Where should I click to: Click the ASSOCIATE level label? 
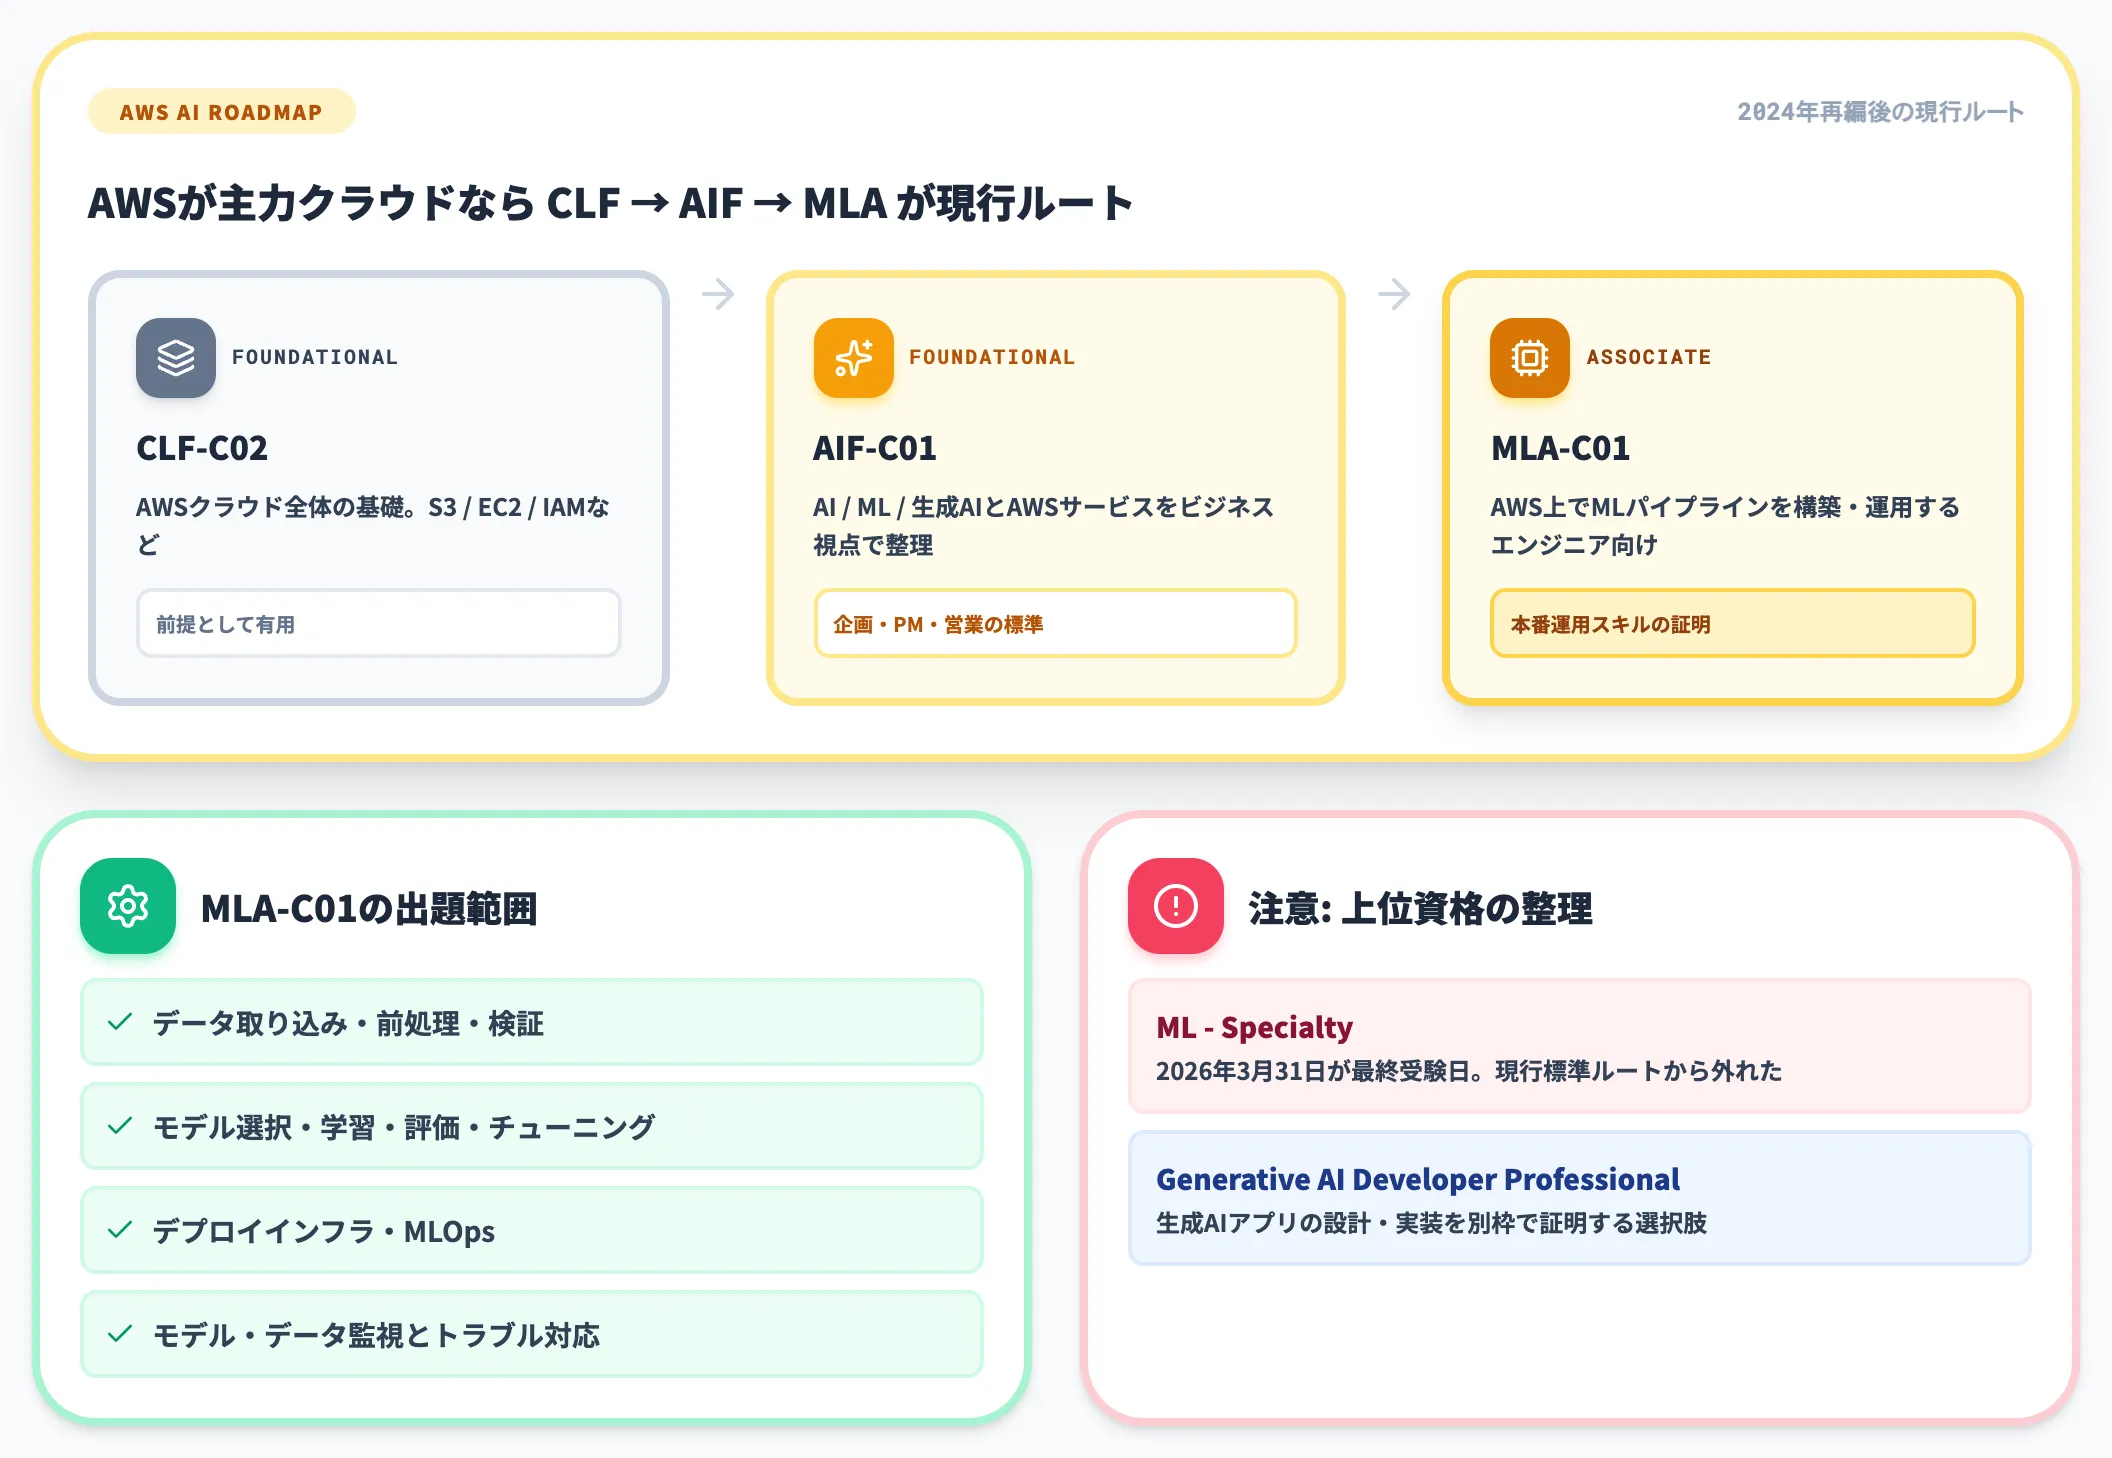tap(1648, 357)
